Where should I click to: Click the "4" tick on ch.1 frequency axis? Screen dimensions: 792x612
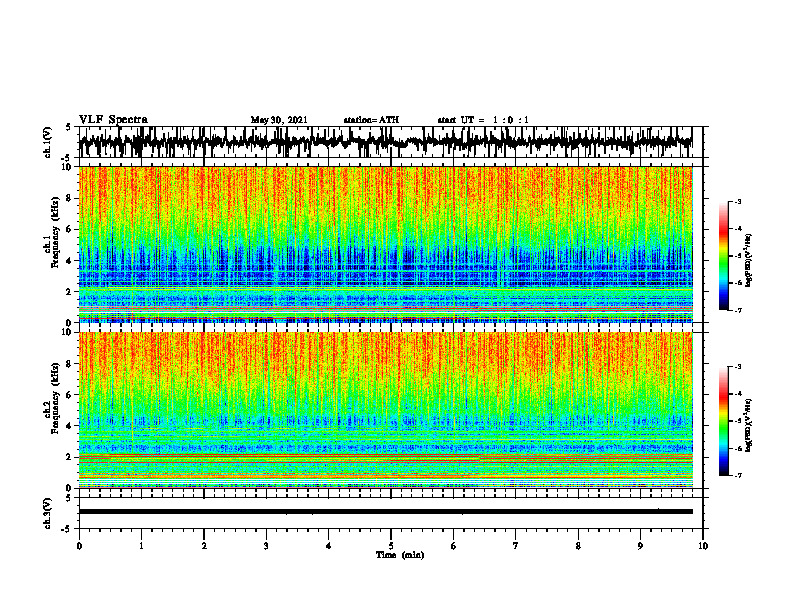coord(69,261)
